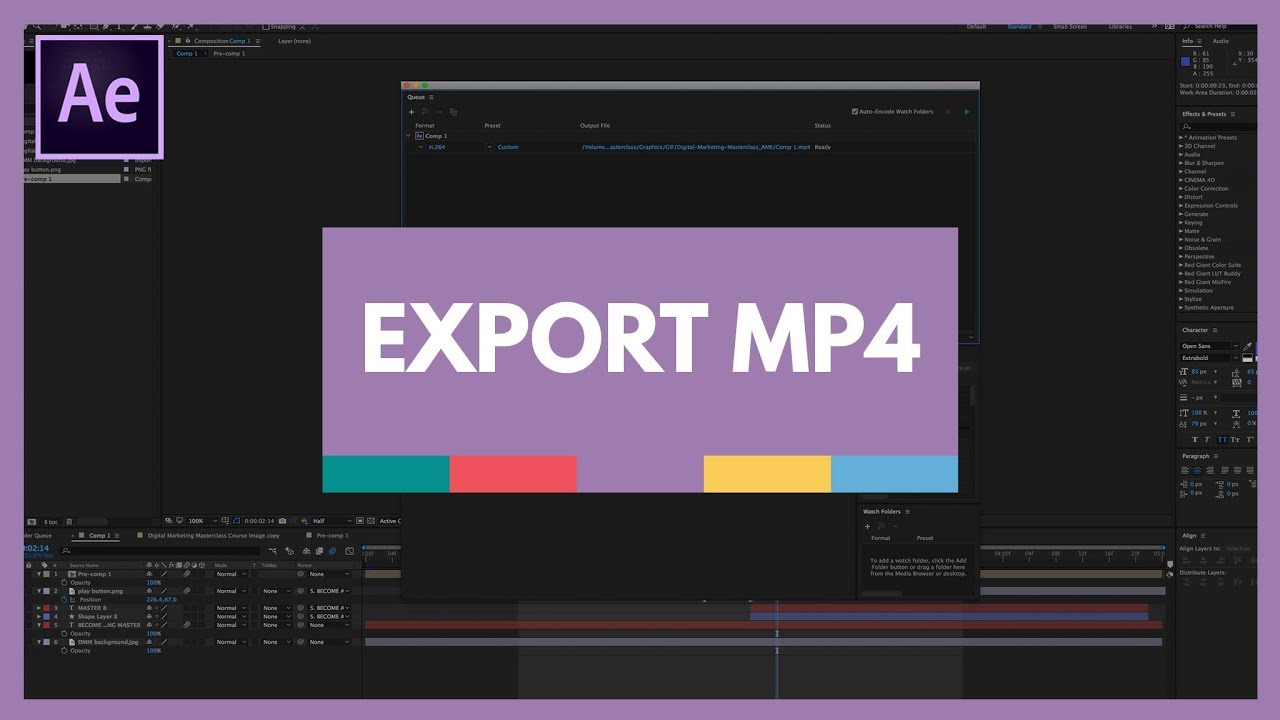Viewport: 1280px width, 720px height.
Task: Click the 8 bpc color depth button
Action: click(x=51, y=521)
